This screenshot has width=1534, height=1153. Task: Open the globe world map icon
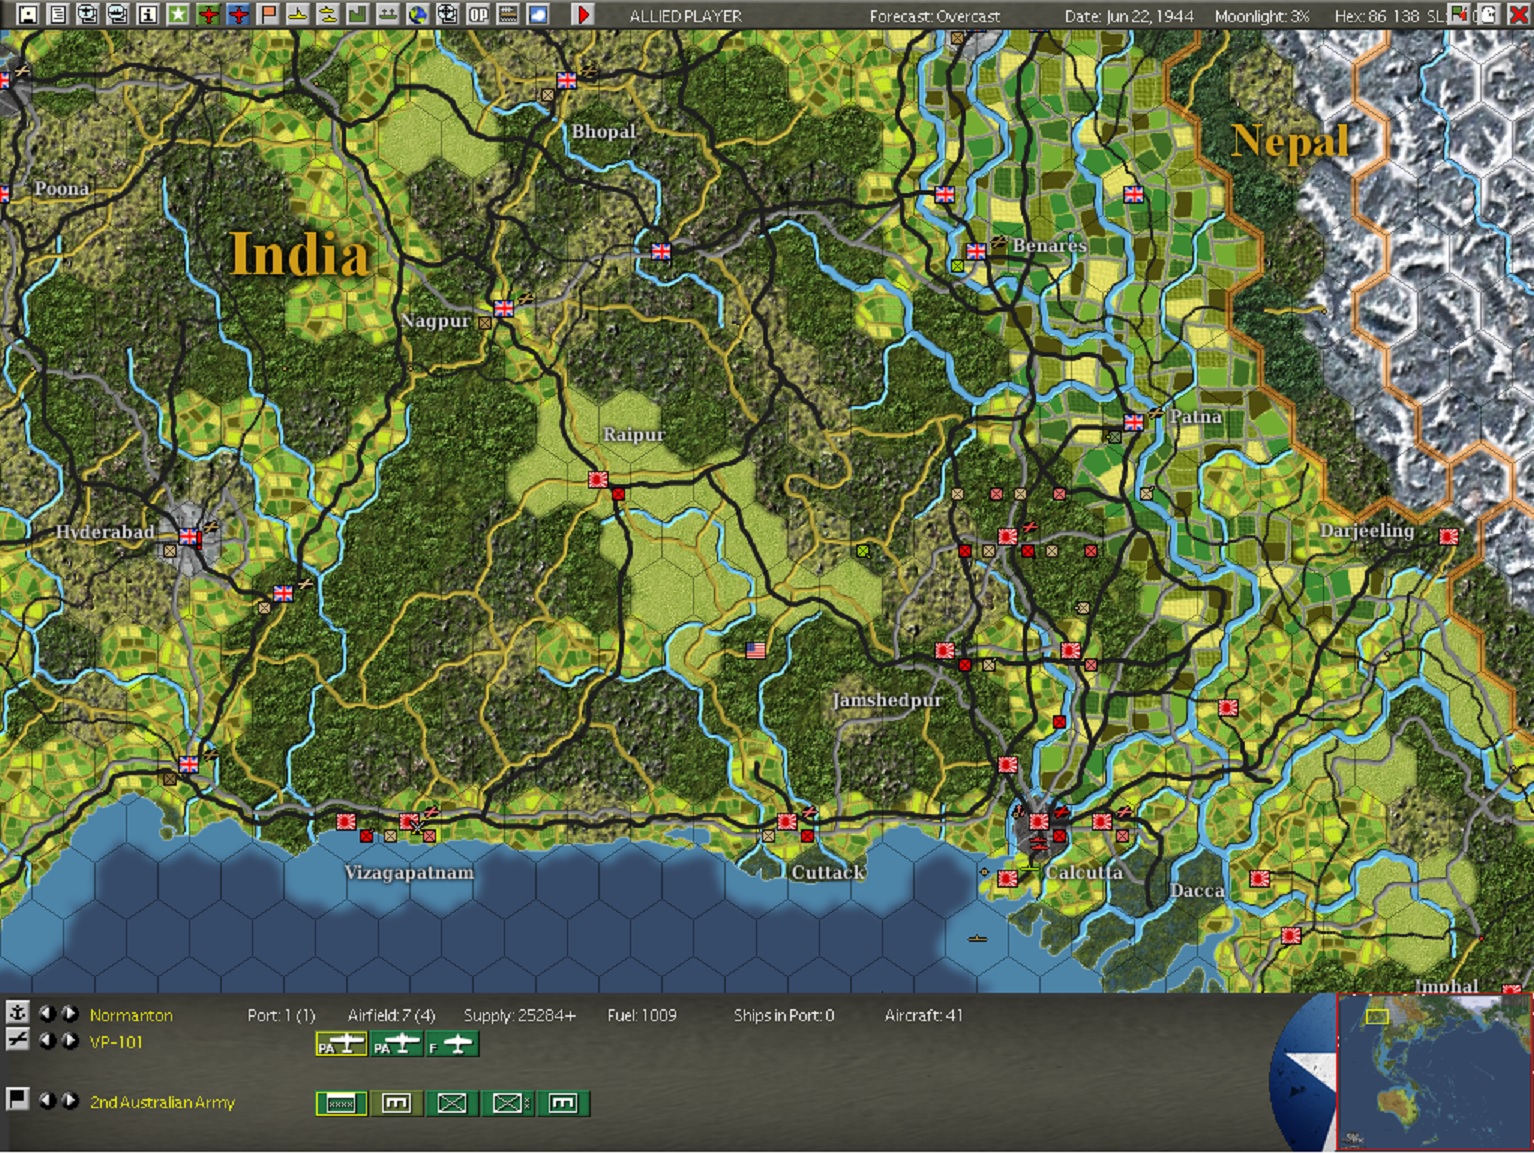click(x=418, y=14)
